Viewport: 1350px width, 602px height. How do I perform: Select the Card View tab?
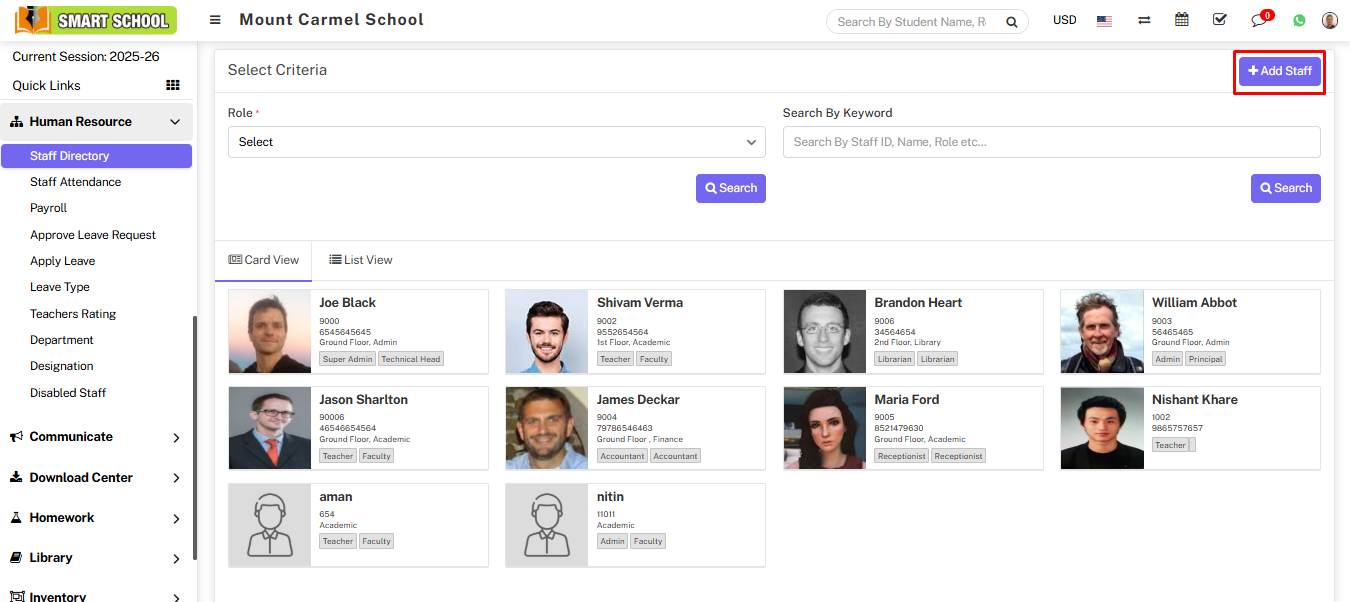click(x=263, y=259)
